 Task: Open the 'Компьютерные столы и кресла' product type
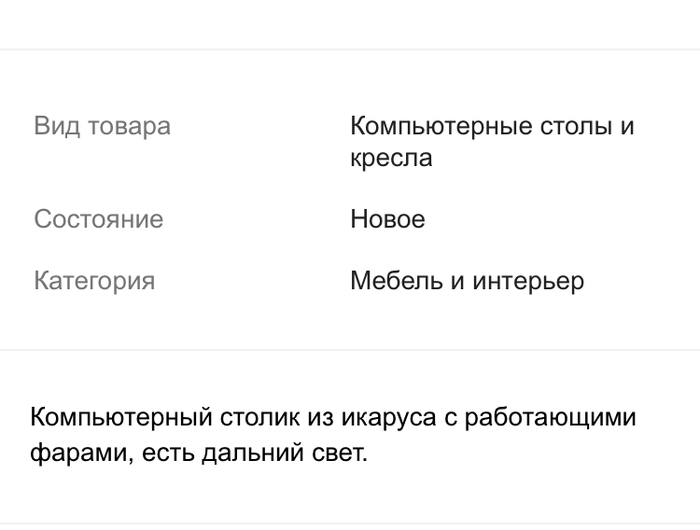491,142
